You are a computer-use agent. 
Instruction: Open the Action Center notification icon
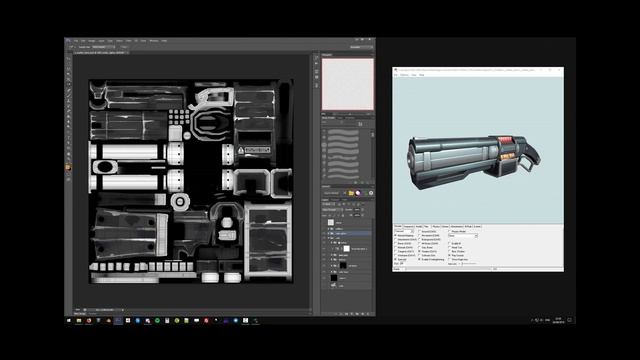569,320
